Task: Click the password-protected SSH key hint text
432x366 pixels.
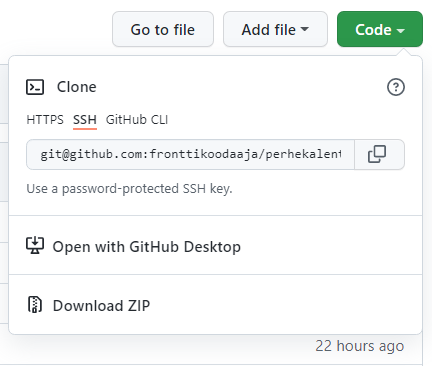Action: coord(129,189)
